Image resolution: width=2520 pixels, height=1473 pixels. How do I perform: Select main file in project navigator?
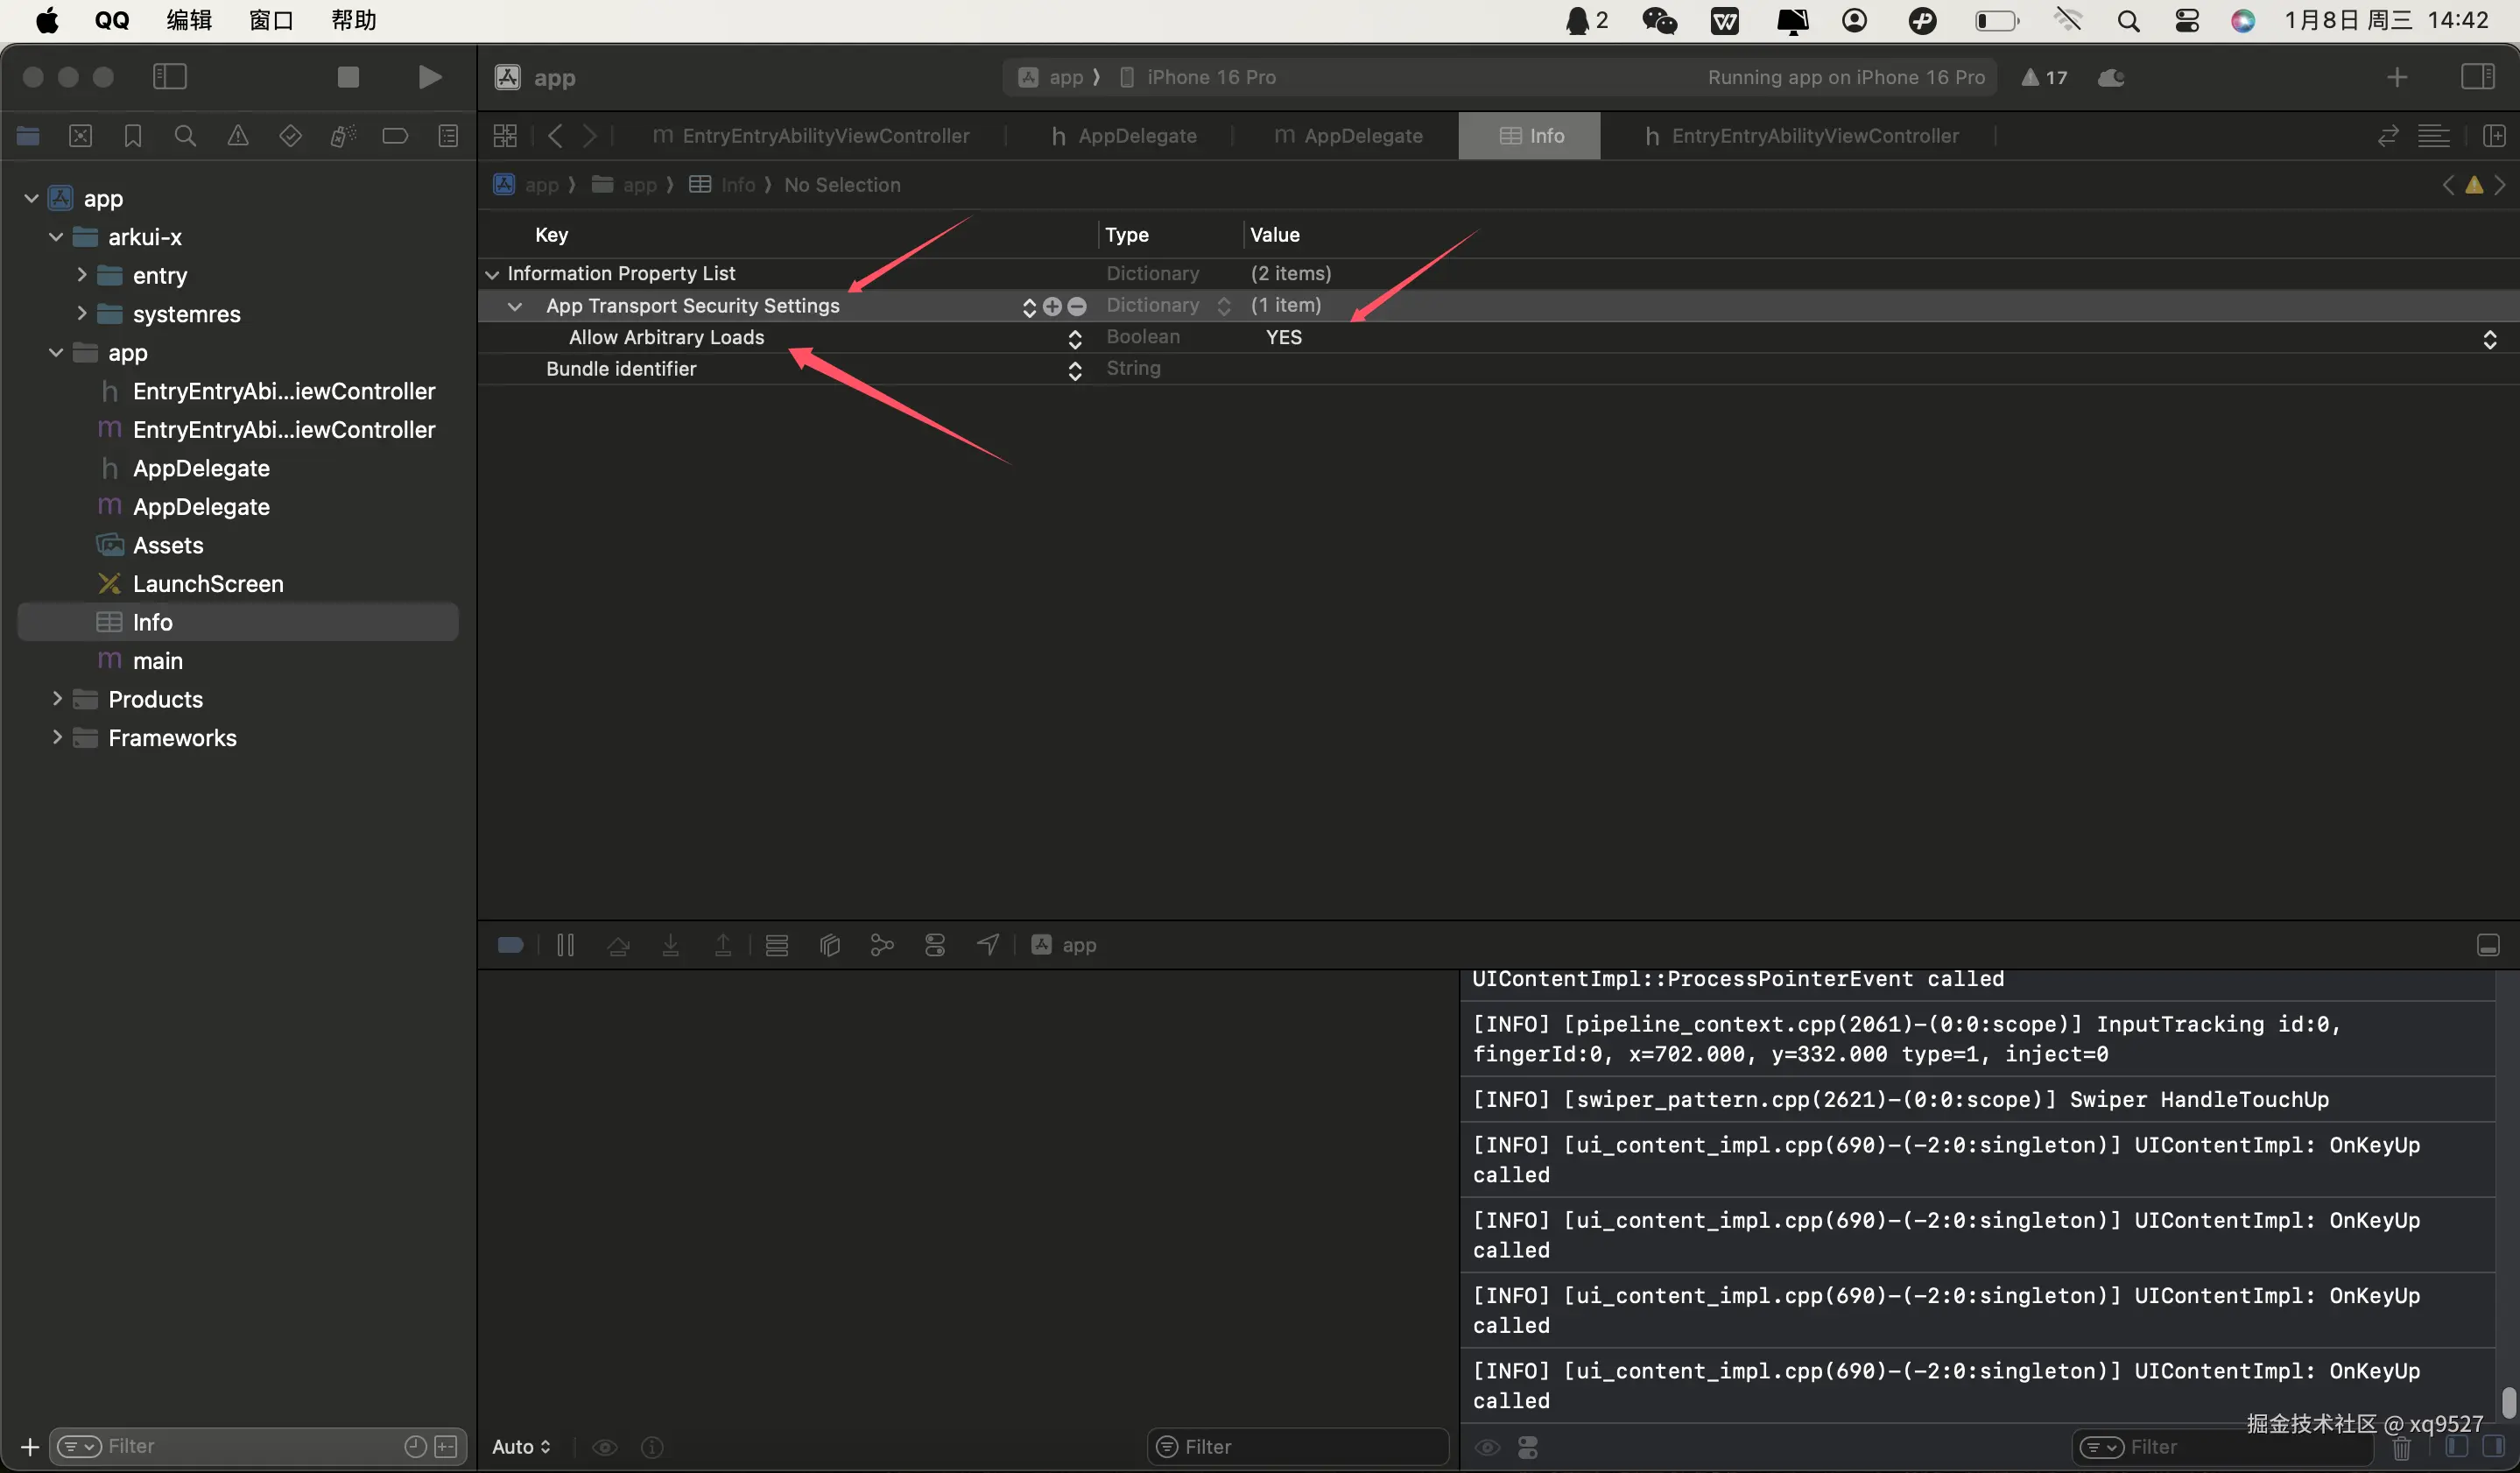click(x=157, y=661)
